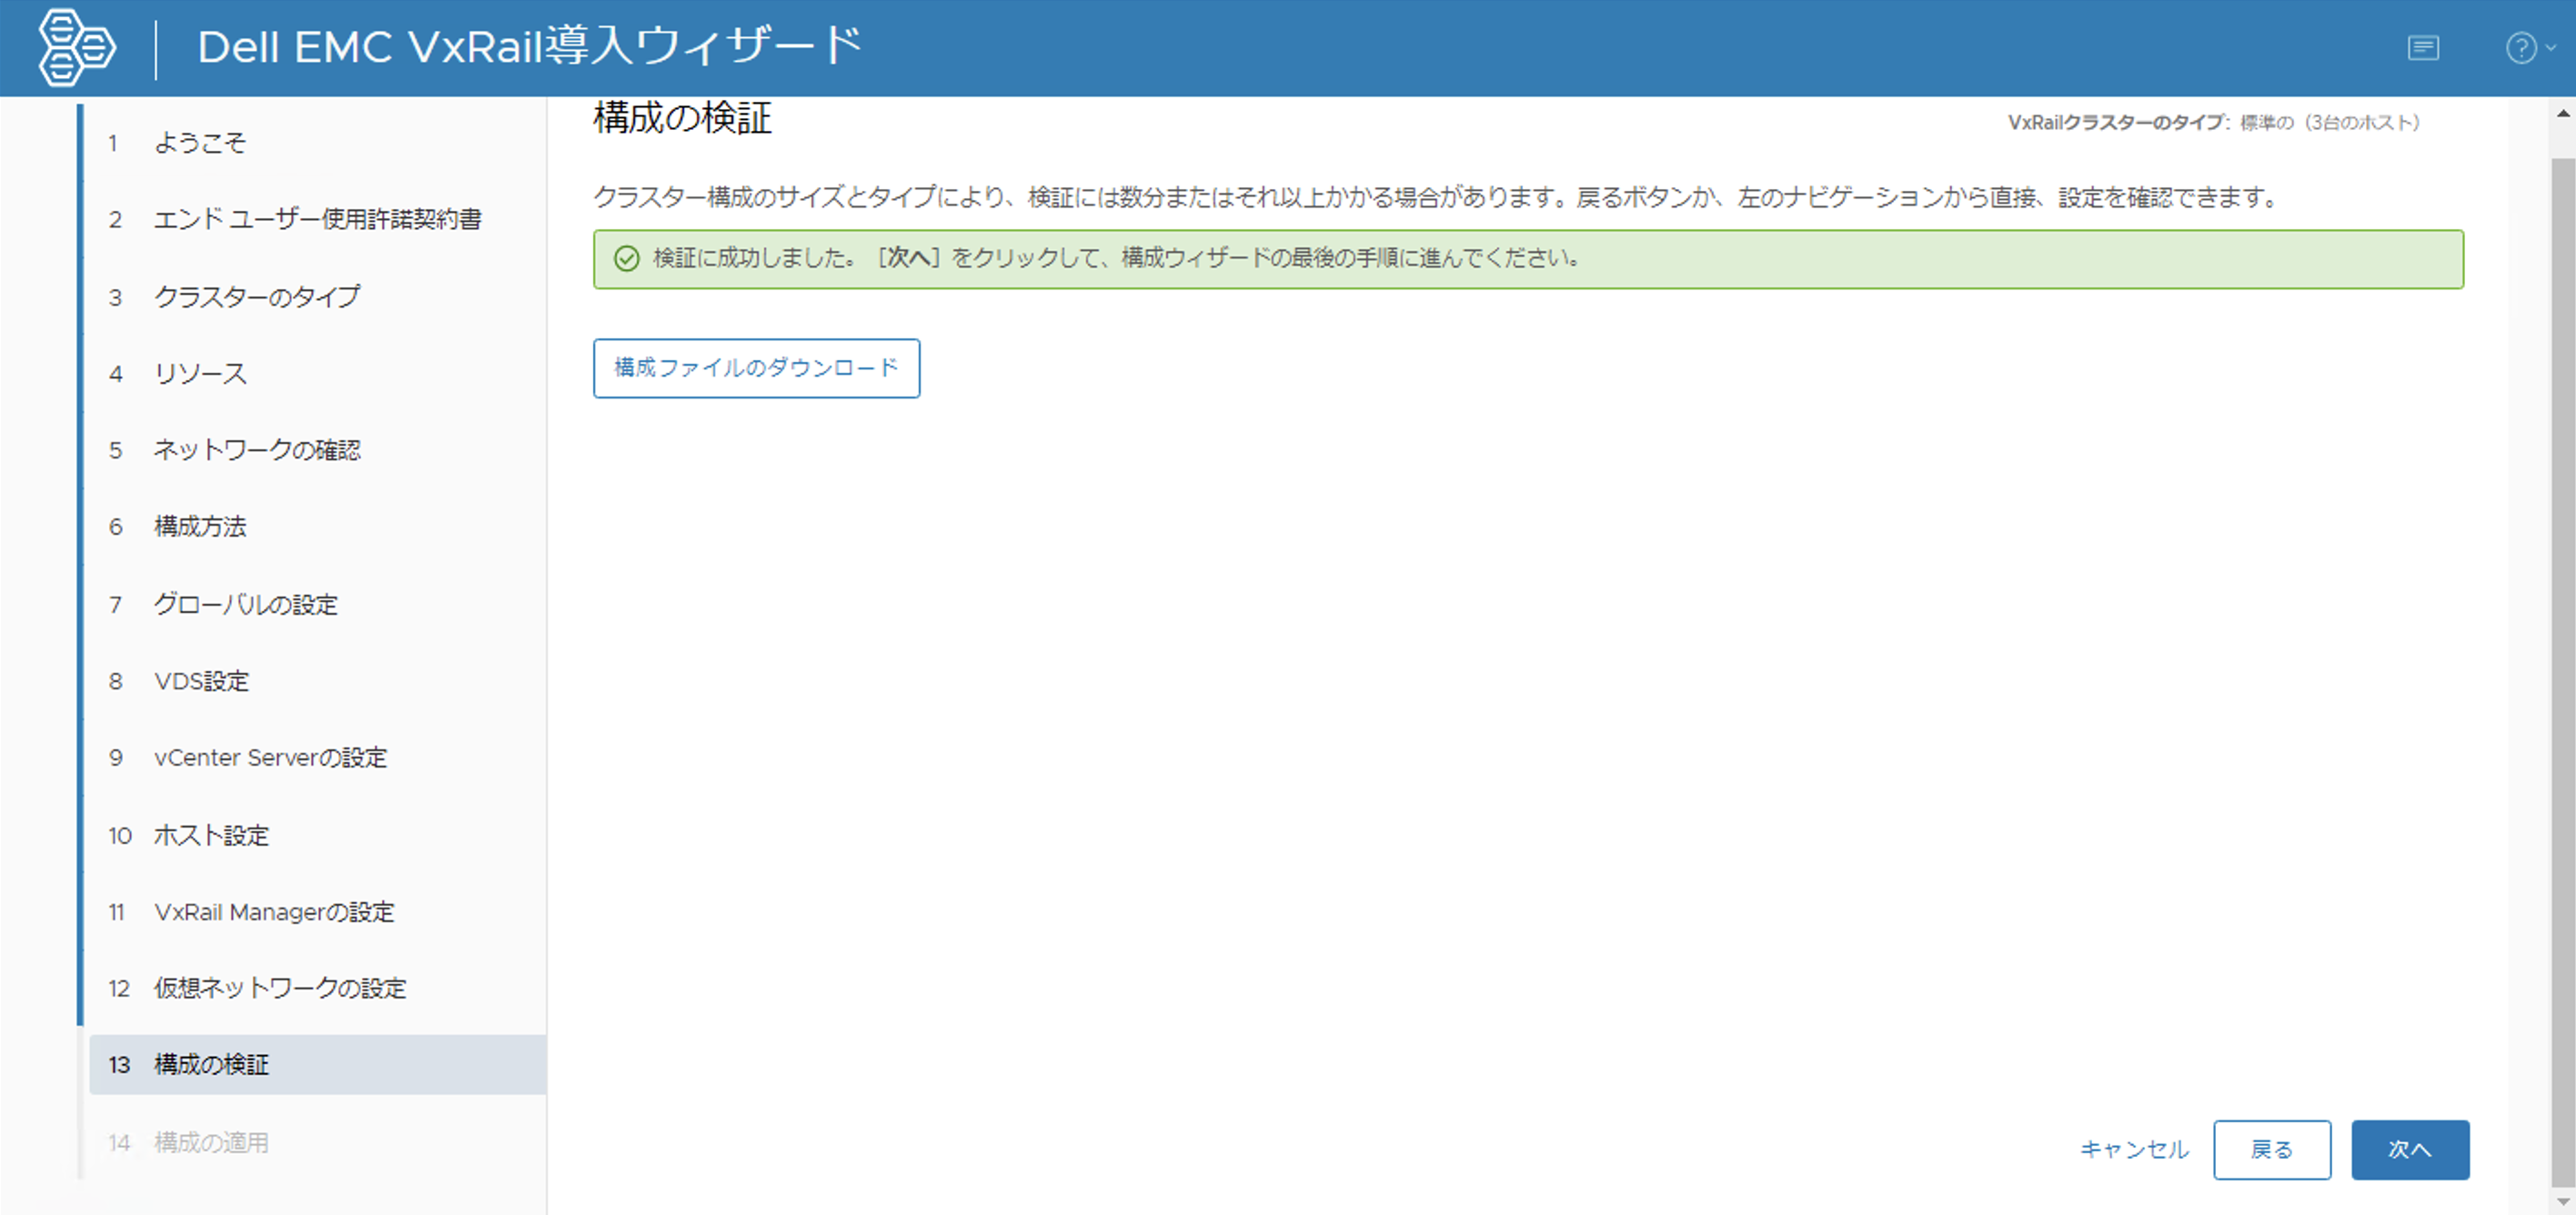
Task: Click 戻る to go back
Action: pos(2271,1149)
